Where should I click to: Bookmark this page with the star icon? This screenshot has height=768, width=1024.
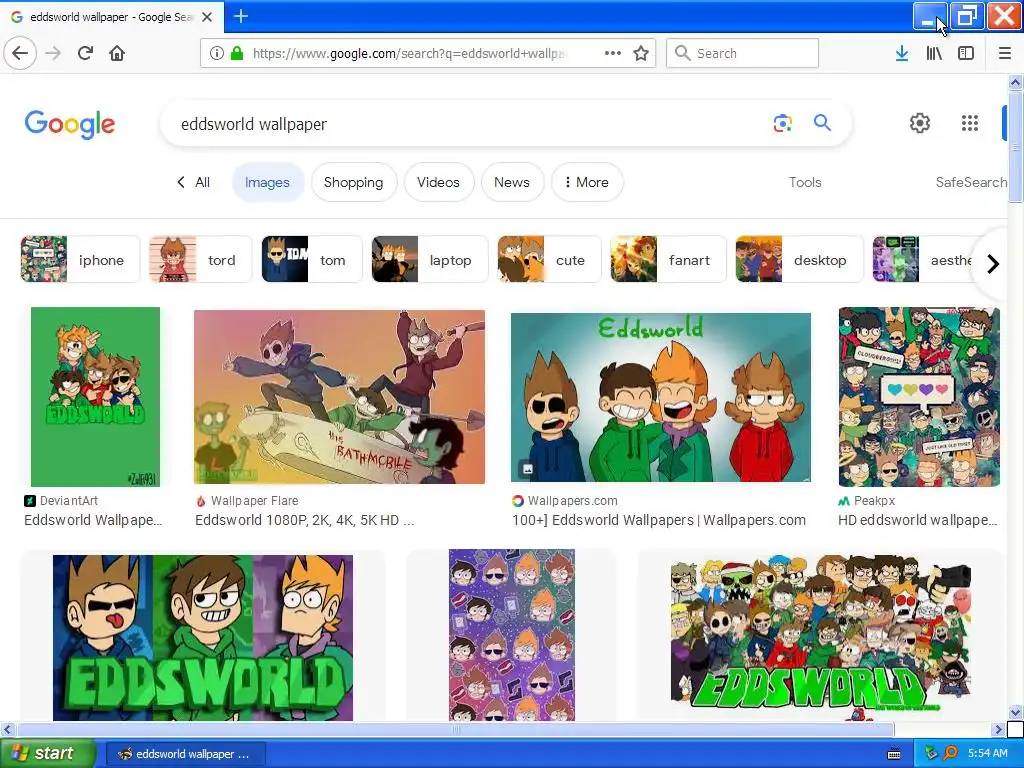641,53
